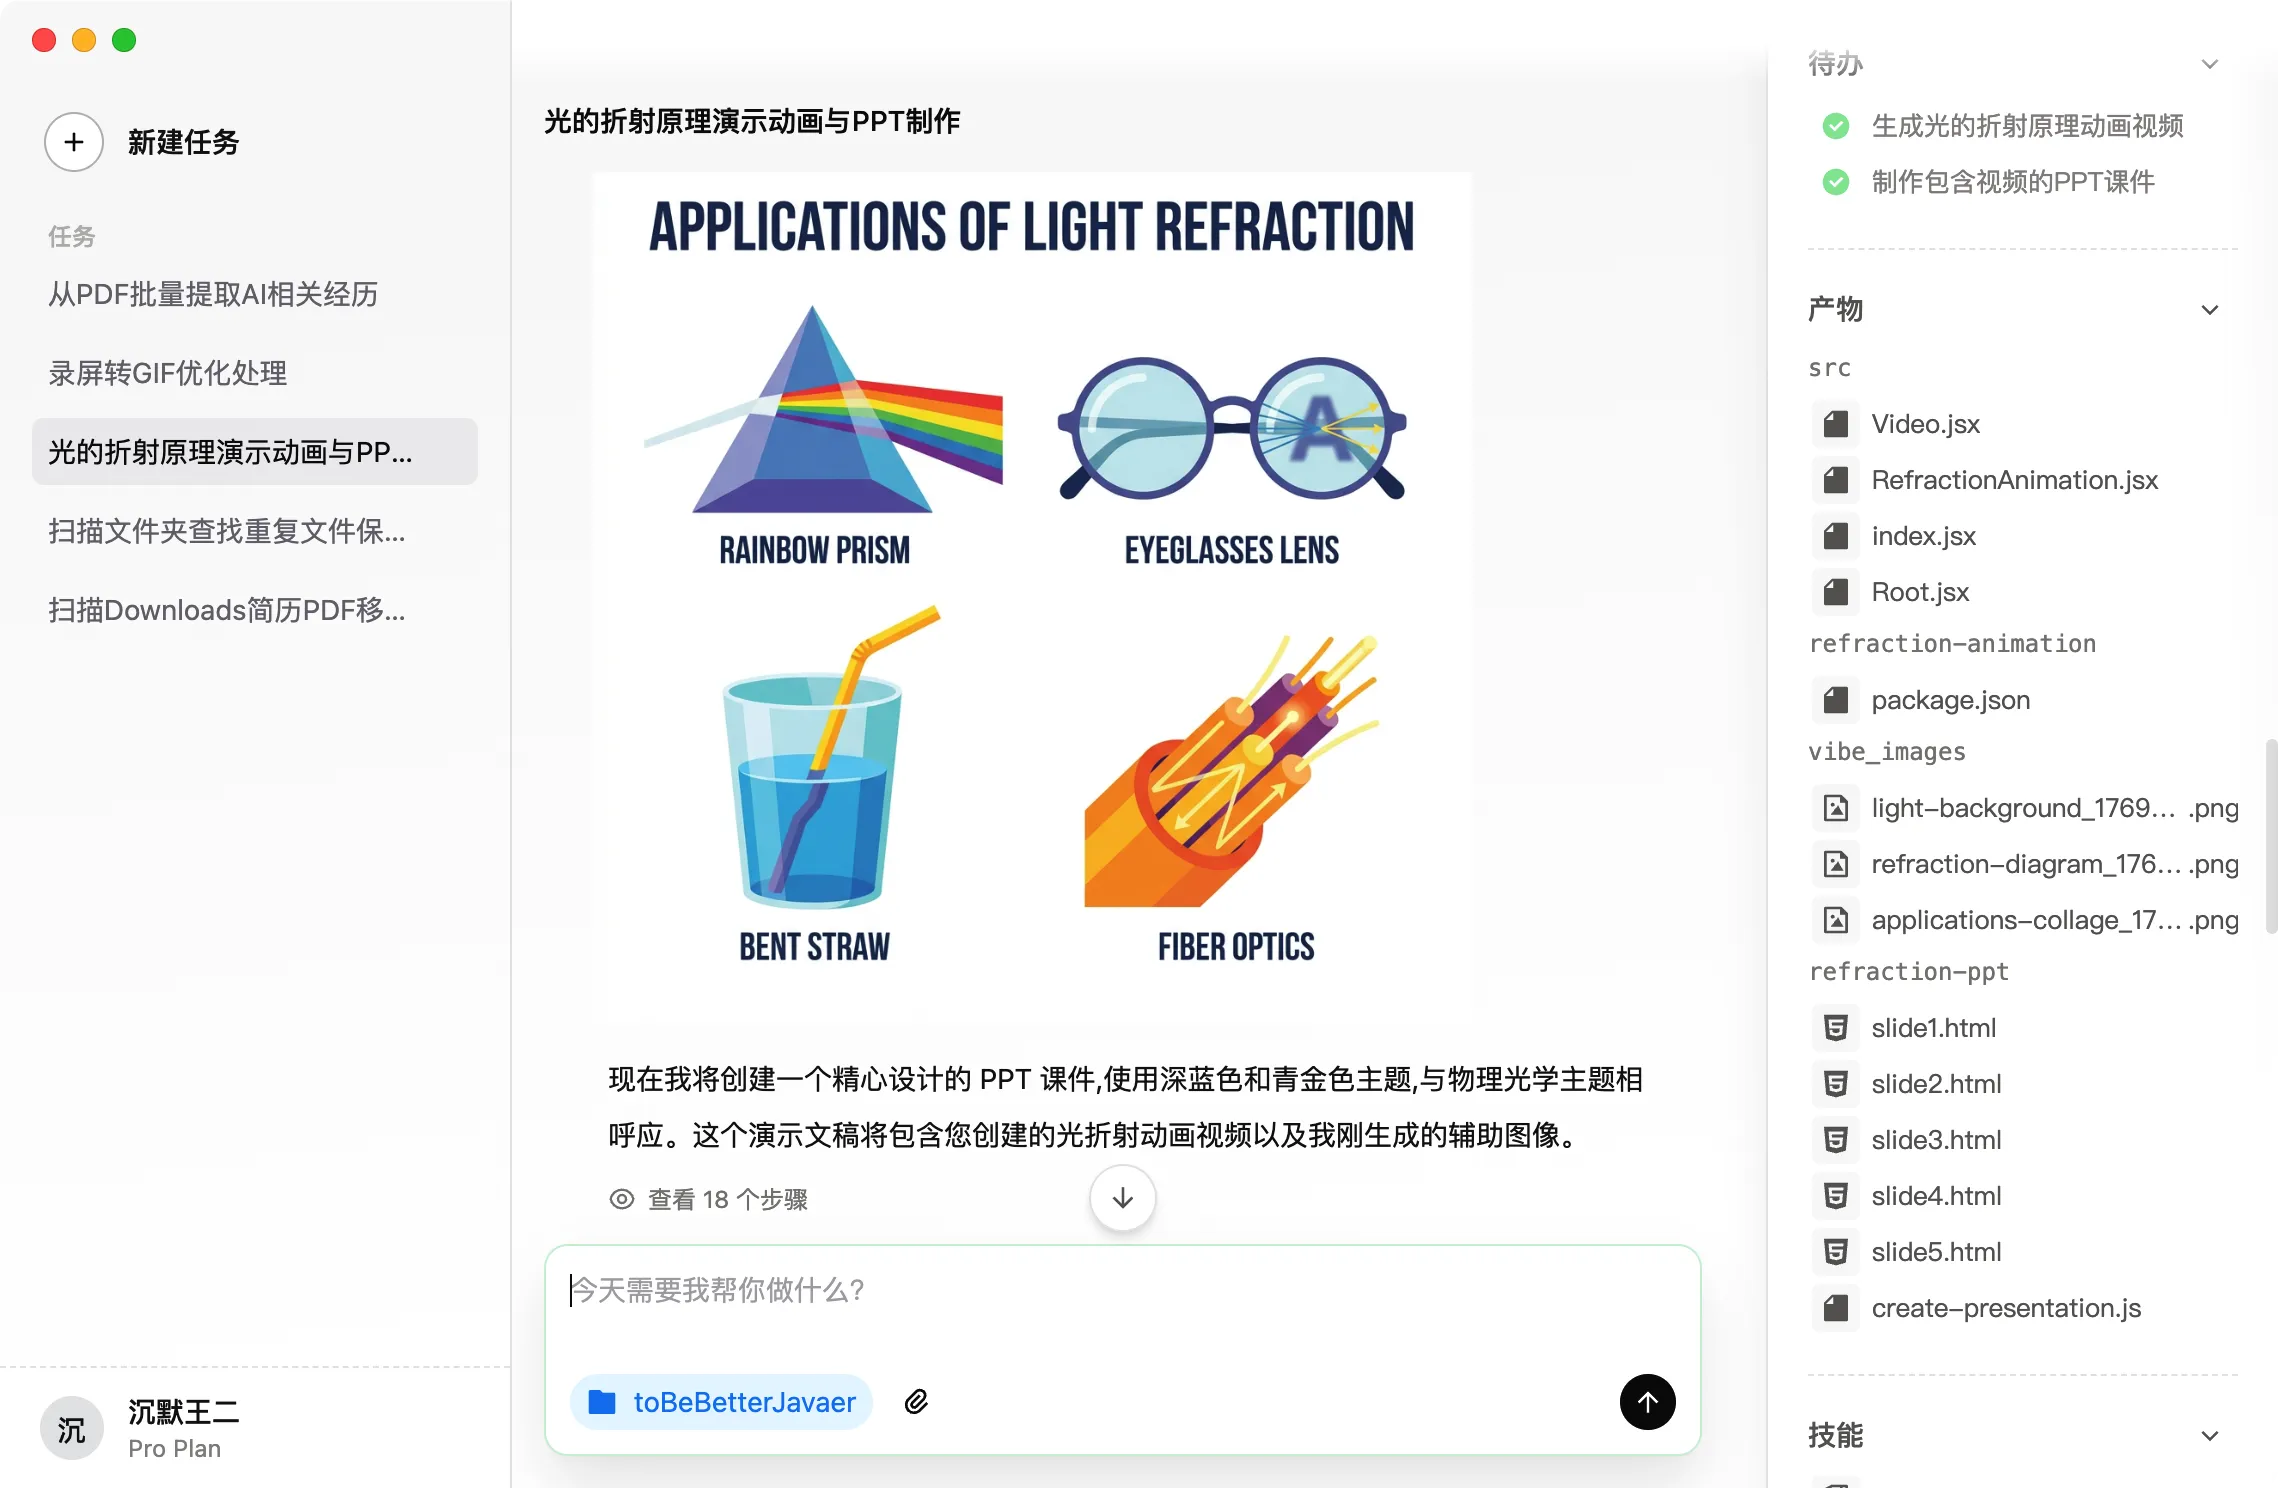Select task 从PDF批量提取AI相关经历
The width and height of the screenshot is (2278, 1488).
(x=213, y=294)
